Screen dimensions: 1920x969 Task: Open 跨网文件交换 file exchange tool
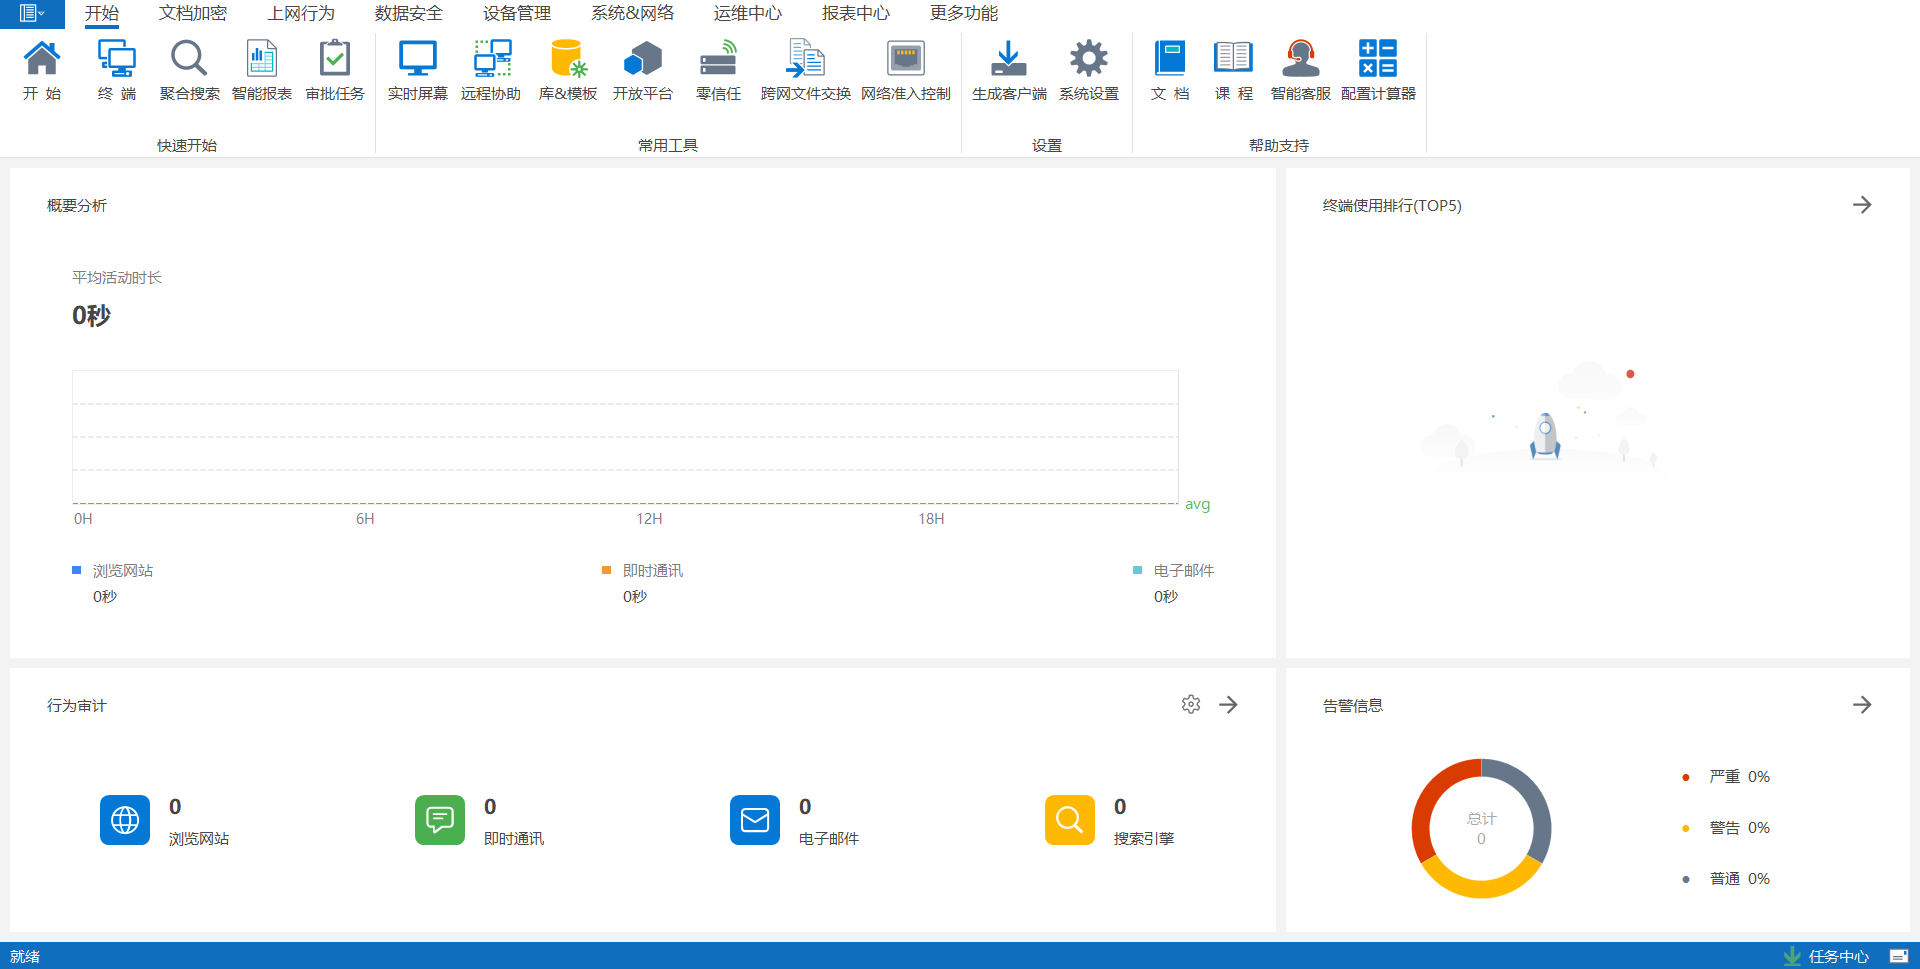(x=805, y=60)
